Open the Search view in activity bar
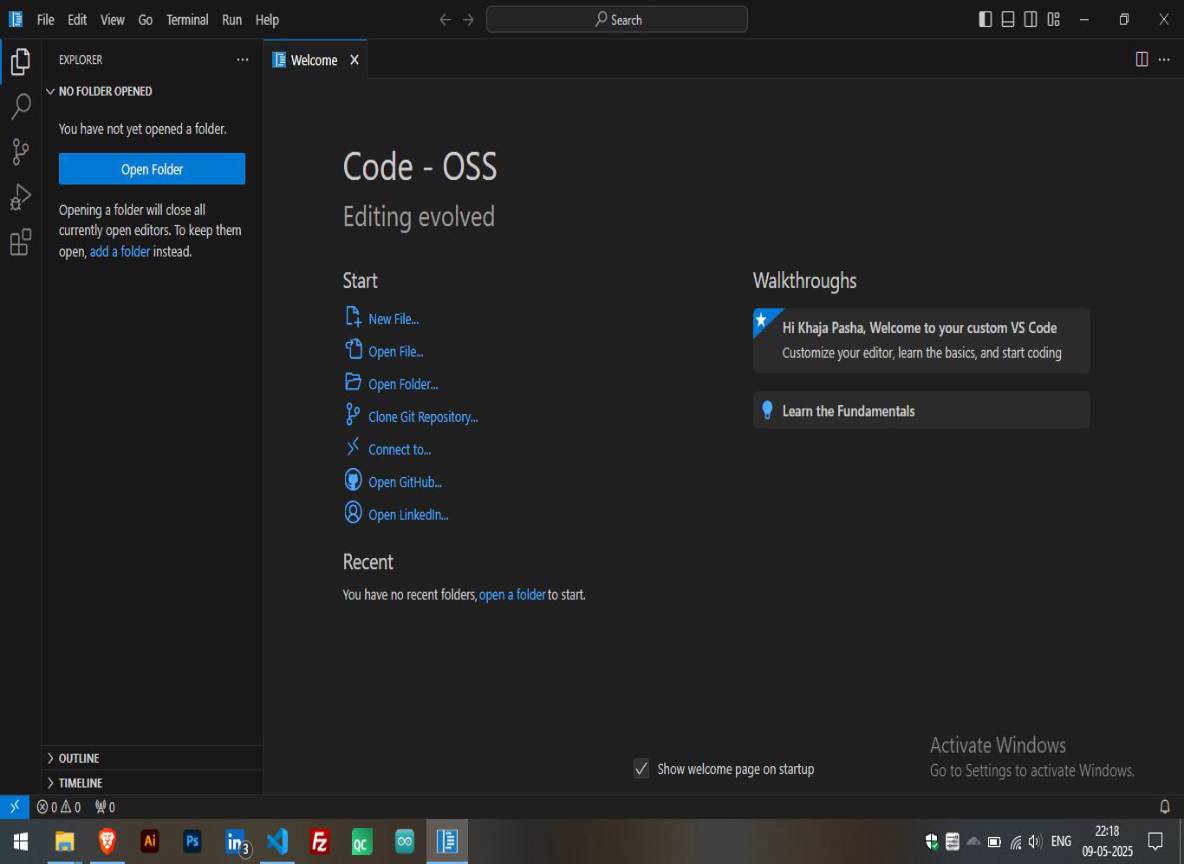Screen dimensions: 1184x864 click(x=20, y=107)
